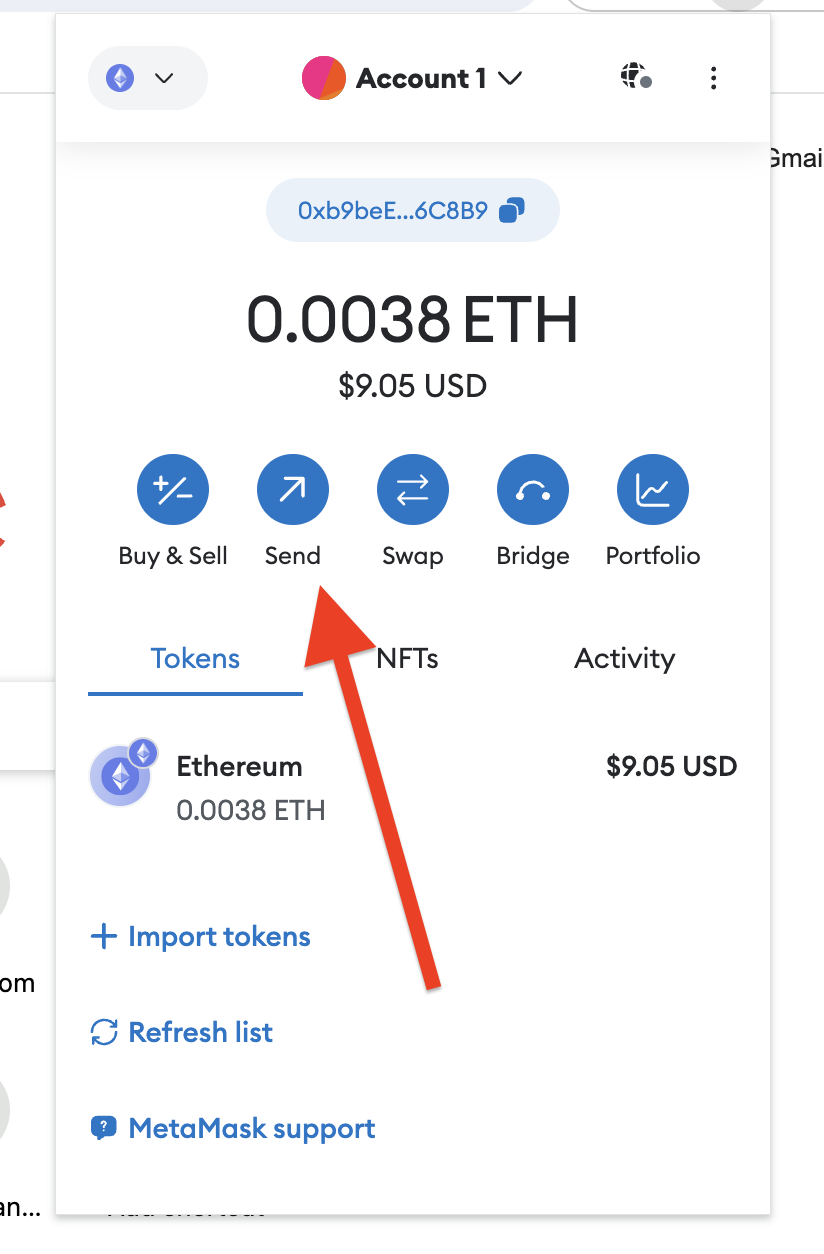Select the Buy & Sell icon

172,489
